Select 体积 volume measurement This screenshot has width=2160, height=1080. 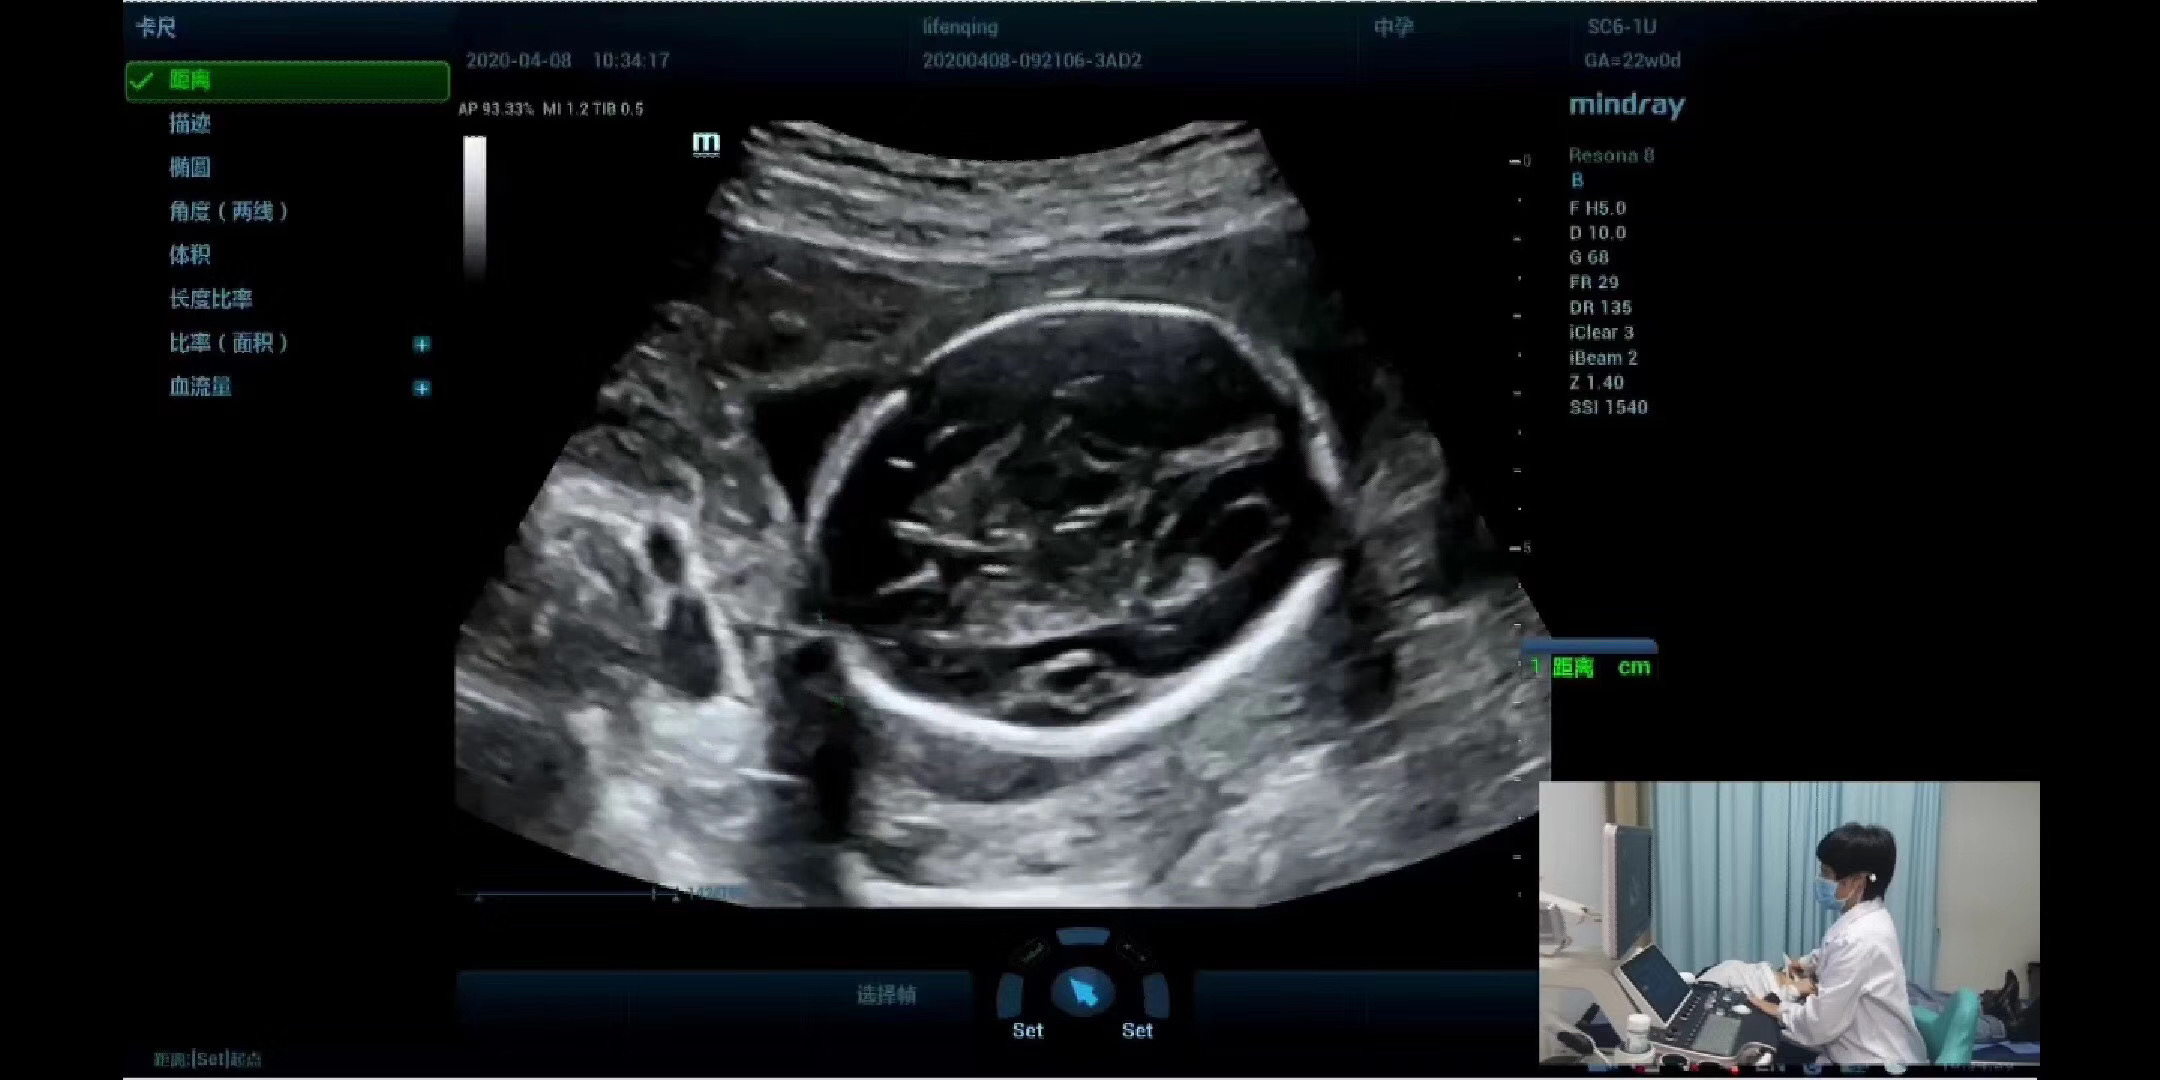click(190, 255)
